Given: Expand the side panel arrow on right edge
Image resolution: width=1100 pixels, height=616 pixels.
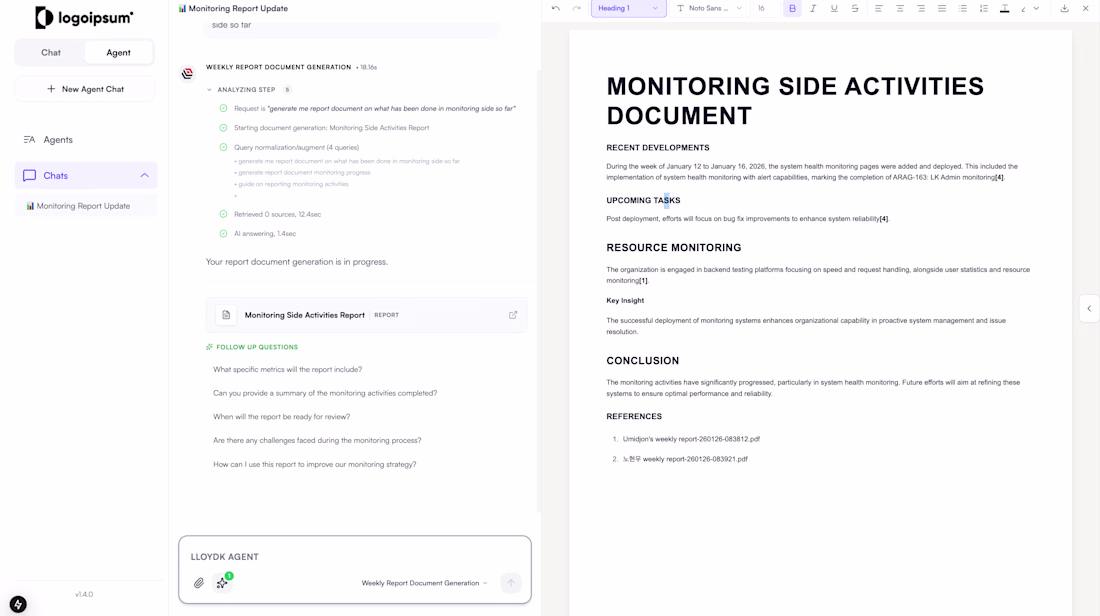Looking at the screenshot, I should click(x=1089, y=309).
